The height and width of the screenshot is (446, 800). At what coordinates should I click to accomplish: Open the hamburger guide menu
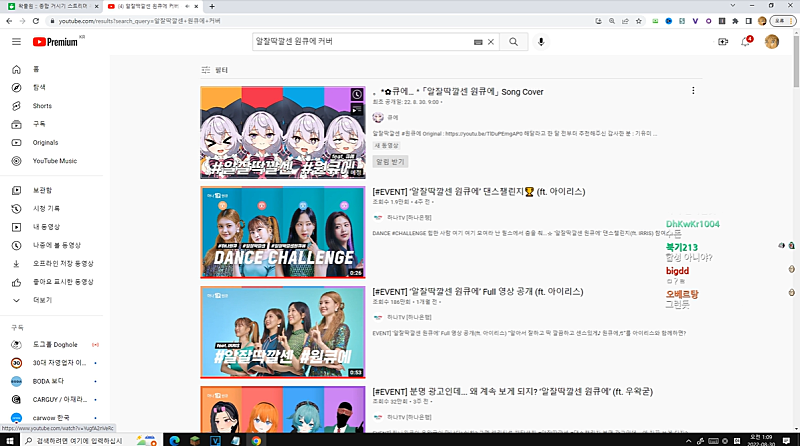[16, 41]
